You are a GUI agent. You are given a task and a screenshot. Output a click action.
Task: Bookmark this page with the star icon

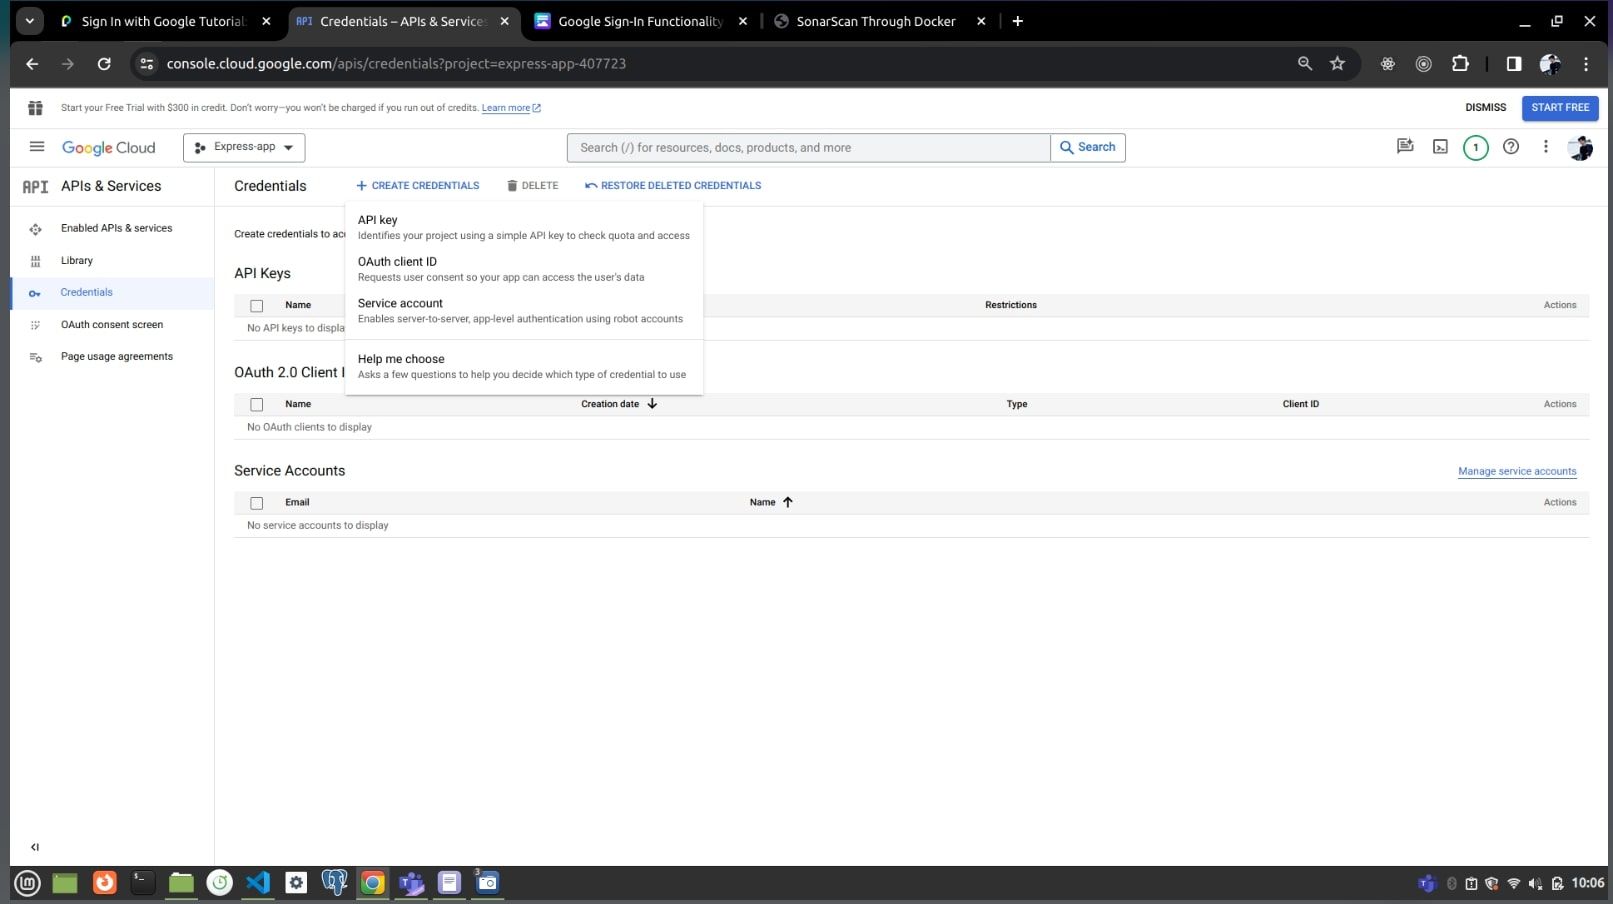tap(1337, 63)
